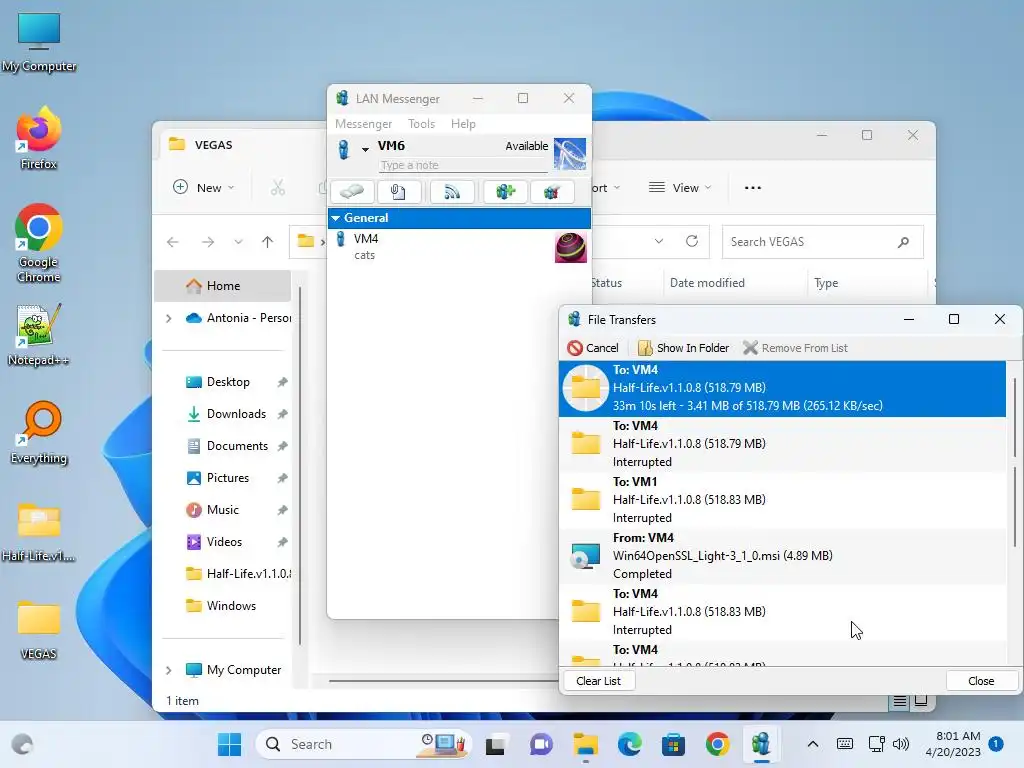Open the Tools menu in LAN Messenger
Screen dimensions: 1024x768
pyautogui.click(x=421, y=124)
